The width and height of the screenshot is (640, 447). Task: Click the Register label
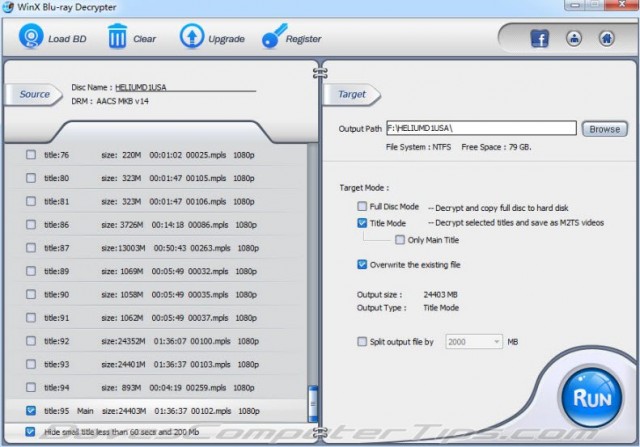pyautogui.click(x=303, y=39)
